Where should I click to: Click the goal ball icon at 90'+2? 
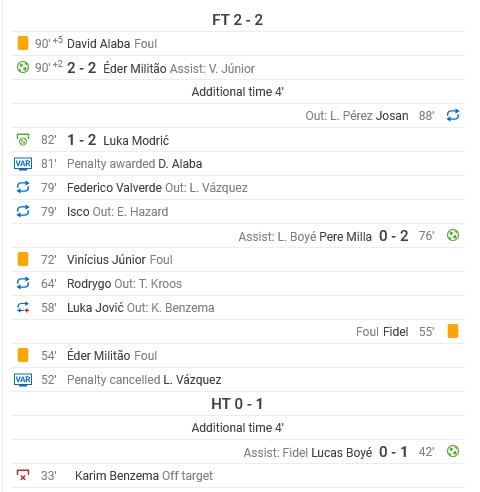[x=23, y=68]
